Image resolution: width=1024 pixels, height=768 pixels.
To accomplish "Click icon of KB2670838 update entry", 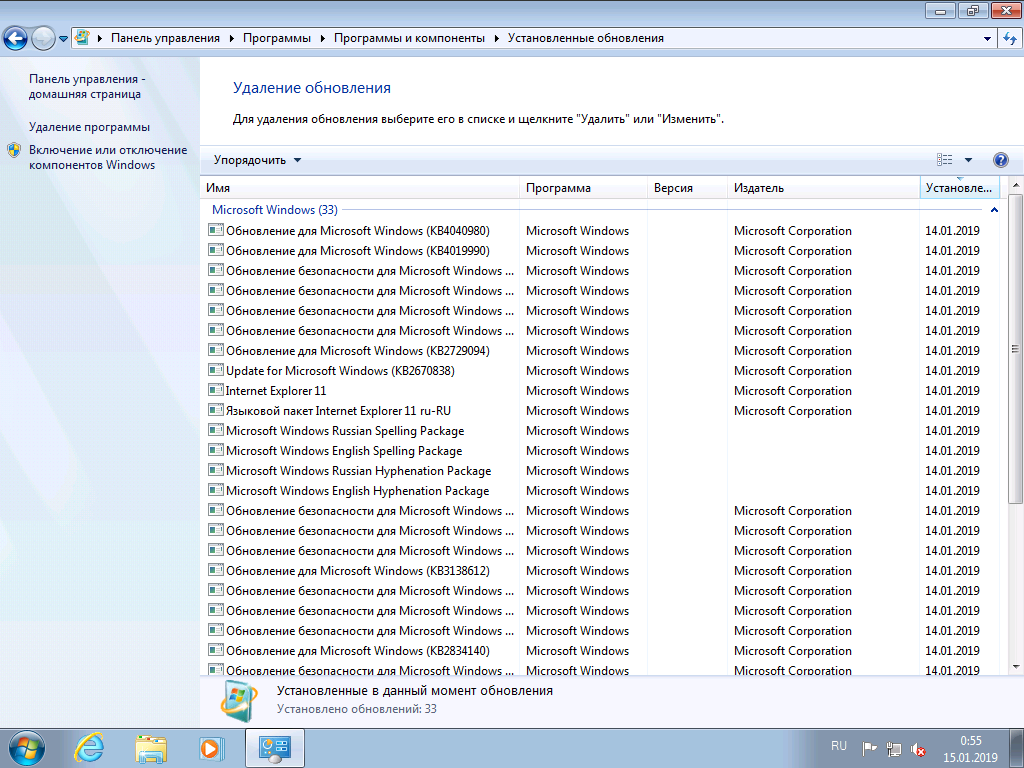I will (216, 370).
